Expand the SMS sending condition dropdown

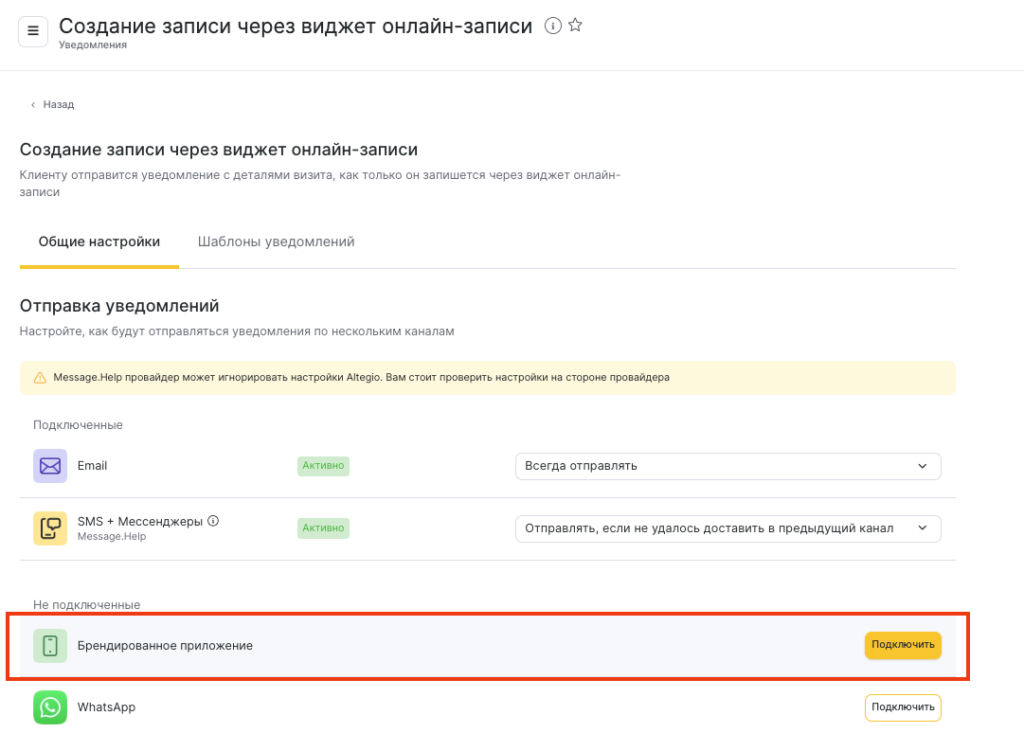click(728, 528)
